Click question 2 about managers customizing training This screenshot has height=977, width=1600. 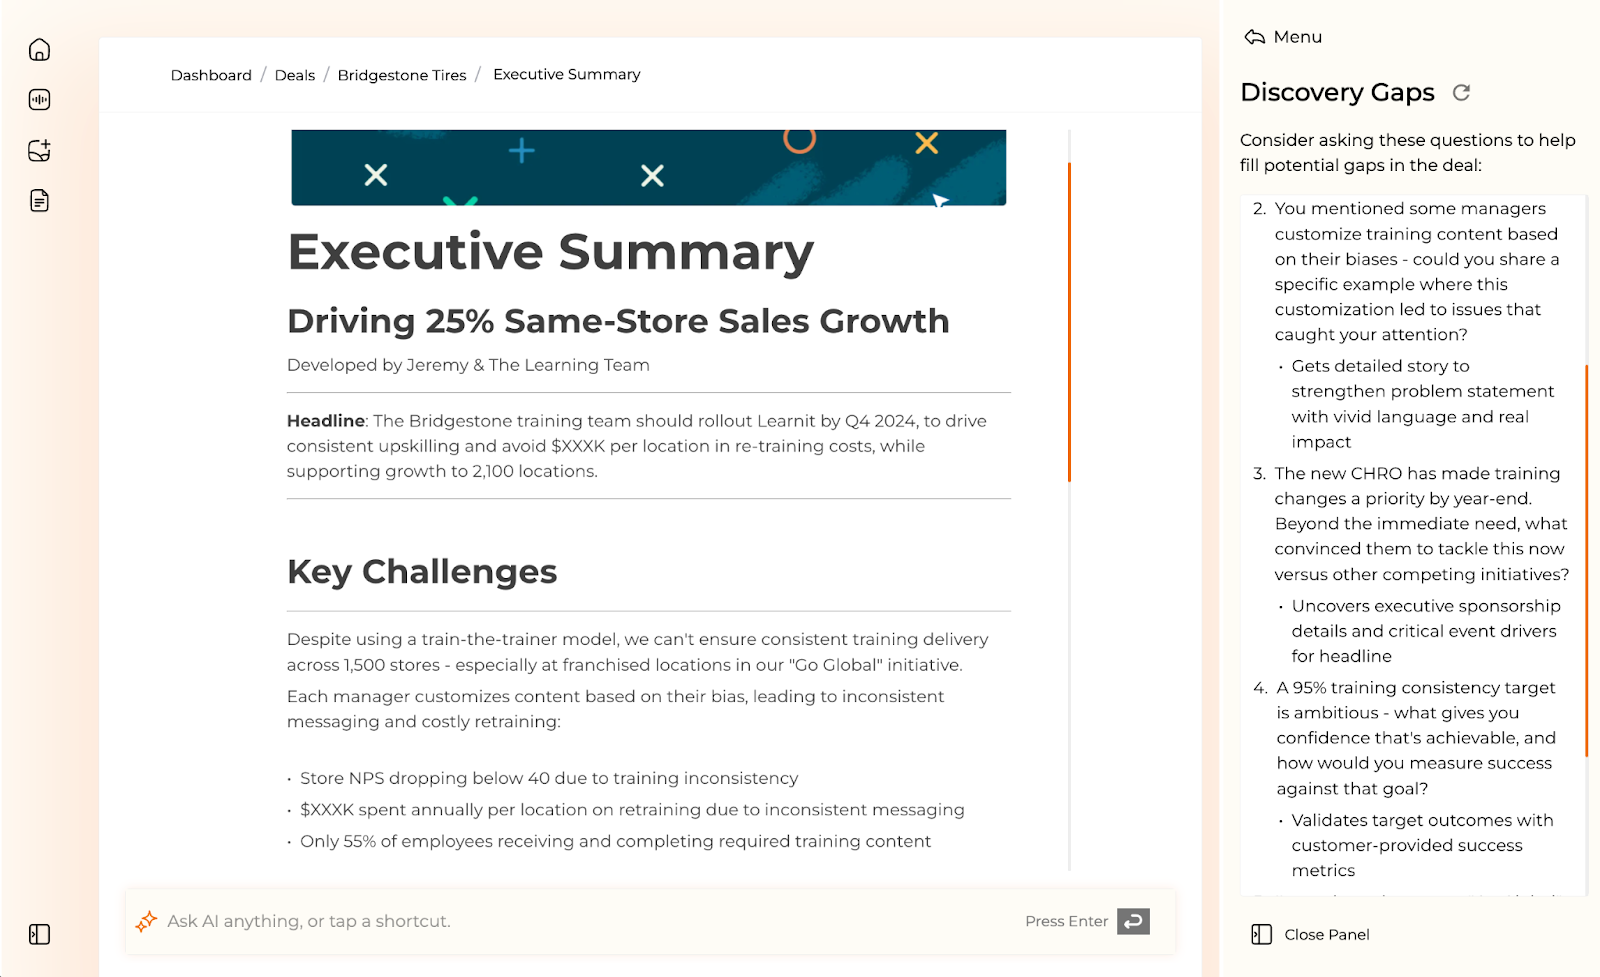1416,271
